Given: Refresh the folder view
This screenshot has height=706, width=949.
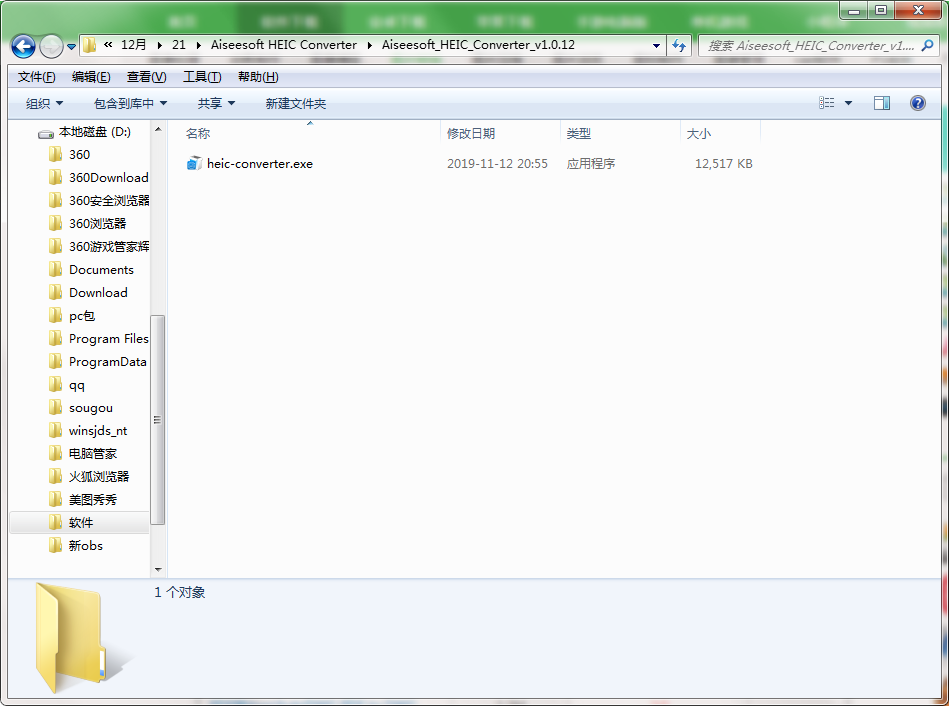Looking at the screenshot, I should click(679, 45).
